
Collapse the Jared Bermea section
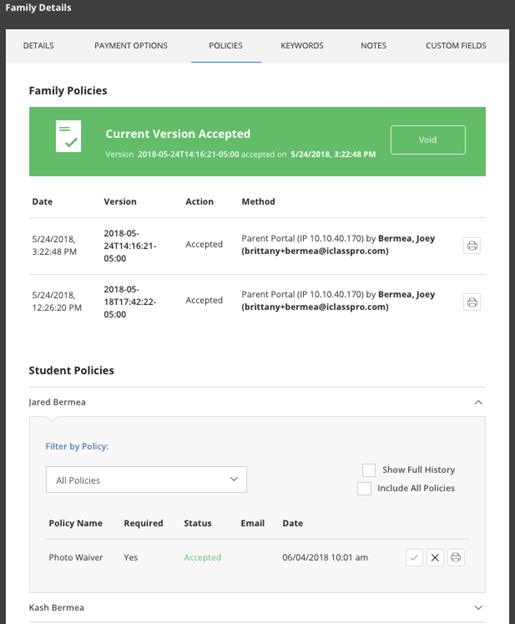point(478,402)
